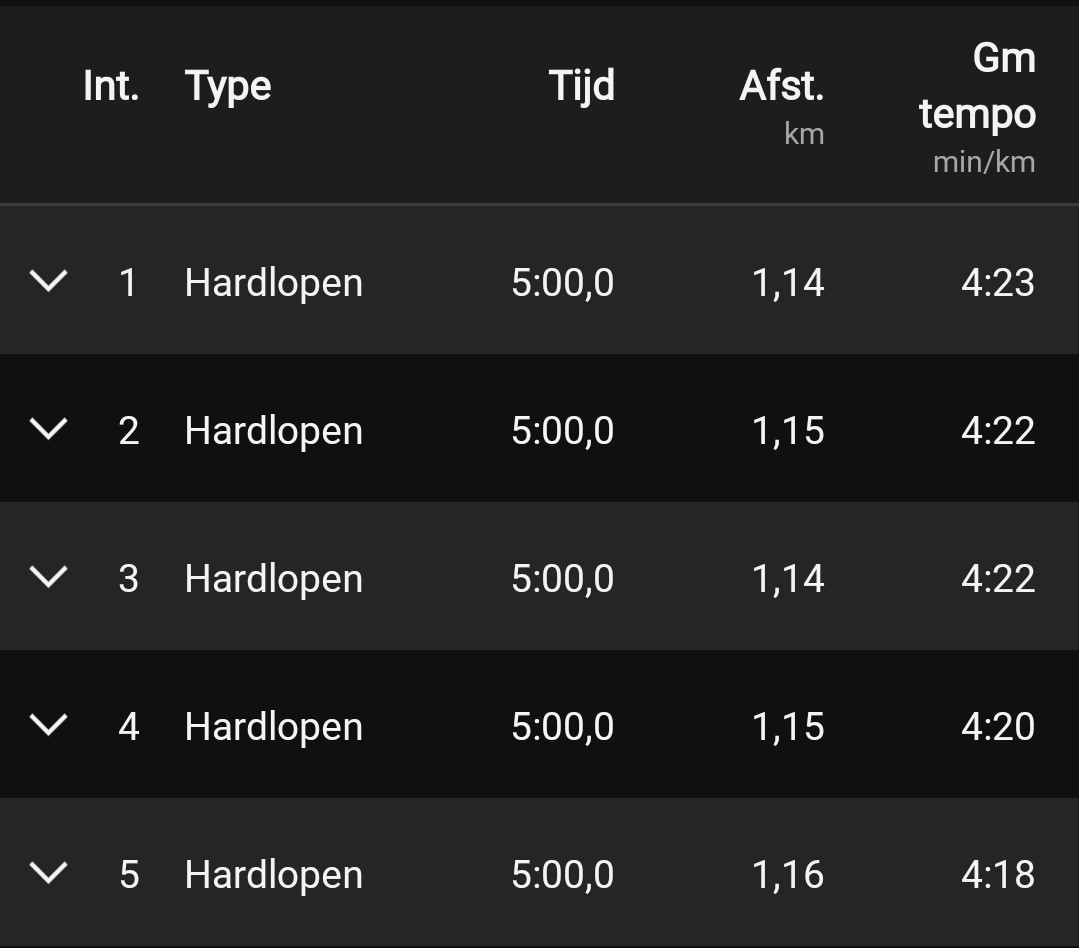1079x948 pixels.
Task: Select Hardlopen label in interval 1
Action: [x=273, y=283]
